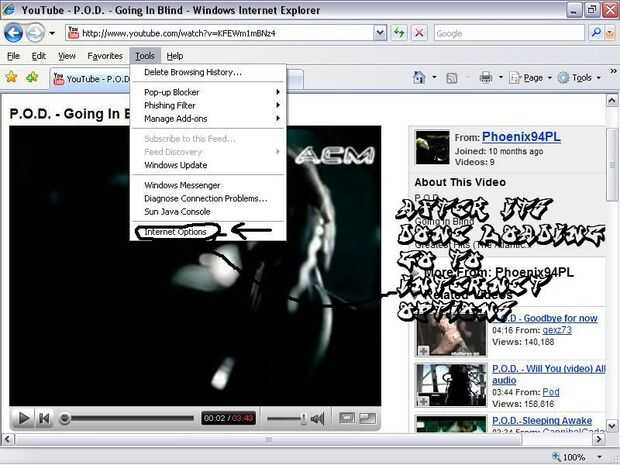This screenshot has height=465, width=620.
Task: Click the search magnifier icon
Action: click(x=595, y=33)
